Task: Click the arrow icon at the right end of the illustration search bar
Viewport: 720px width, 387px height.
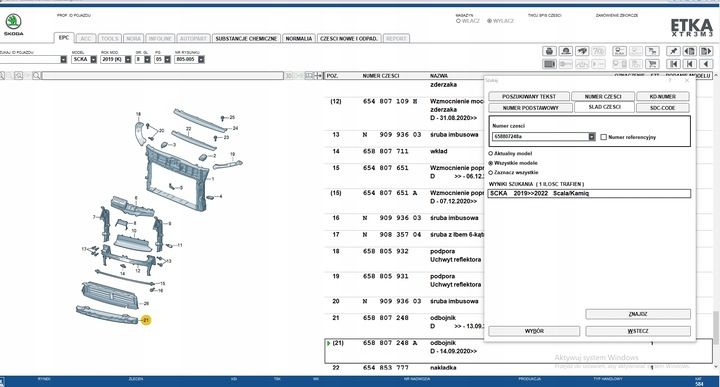Action: [x=319, y=75]
